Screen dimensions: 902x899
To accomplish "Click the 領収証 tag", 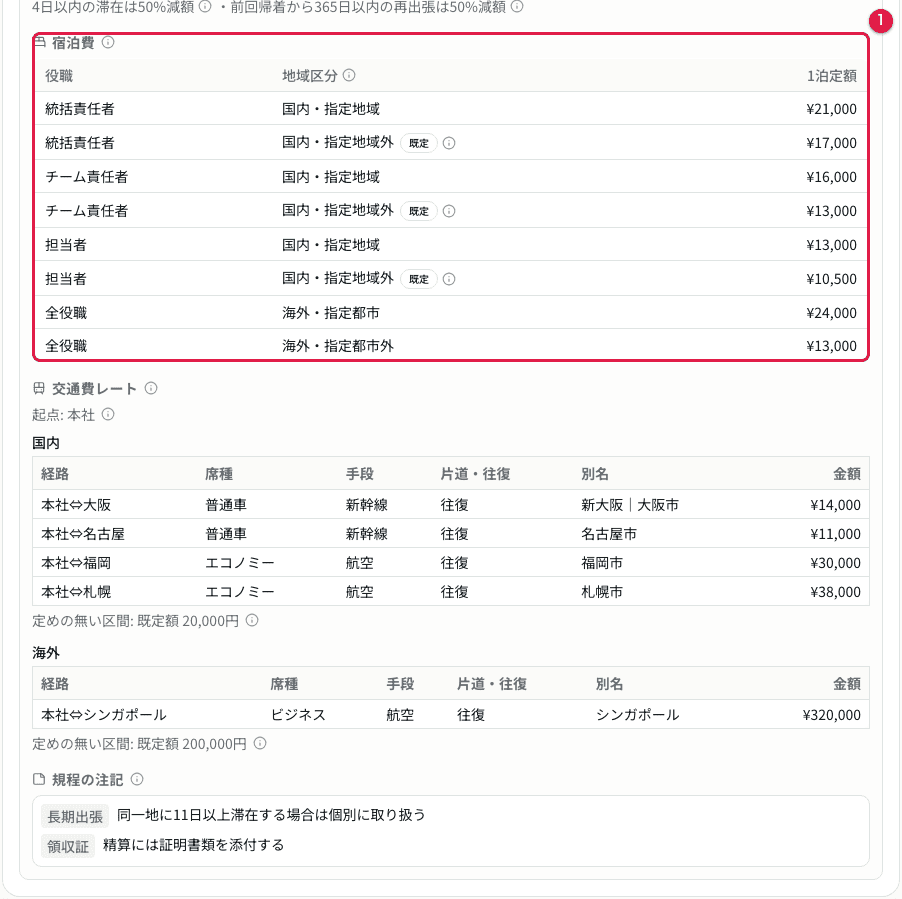I will click(68, 846).
